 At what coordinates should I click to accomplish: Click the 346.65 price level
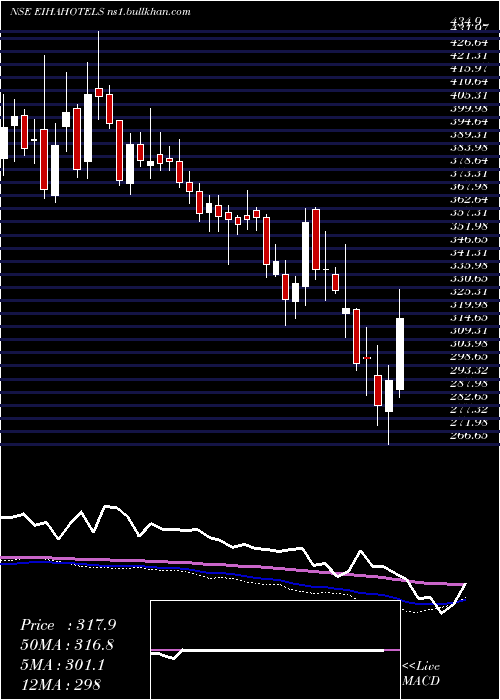[467, 239]
